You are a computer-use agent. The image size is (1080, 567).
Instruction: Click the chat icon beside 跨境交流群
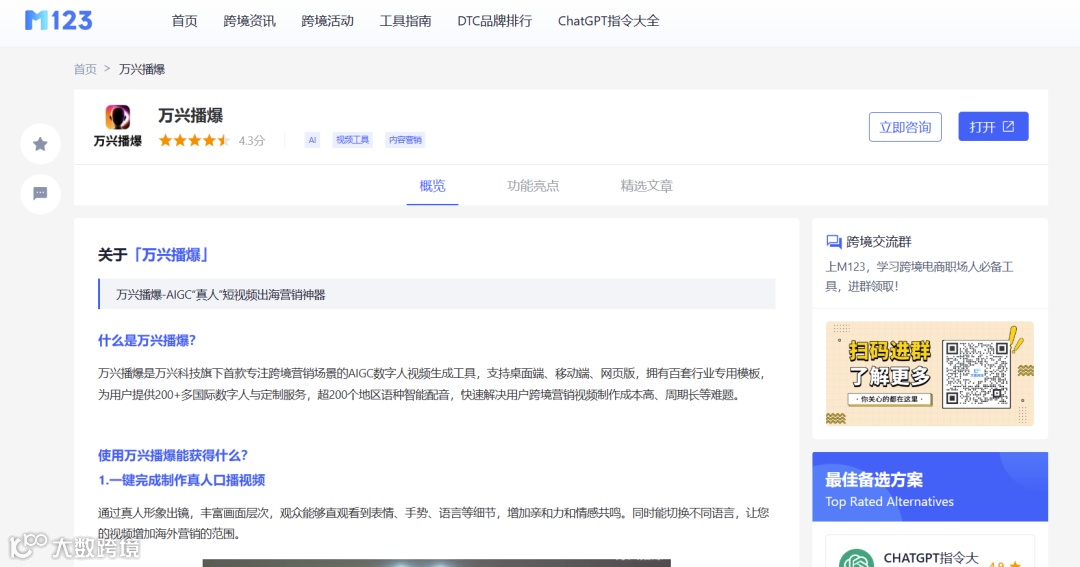tap(833, 242)
